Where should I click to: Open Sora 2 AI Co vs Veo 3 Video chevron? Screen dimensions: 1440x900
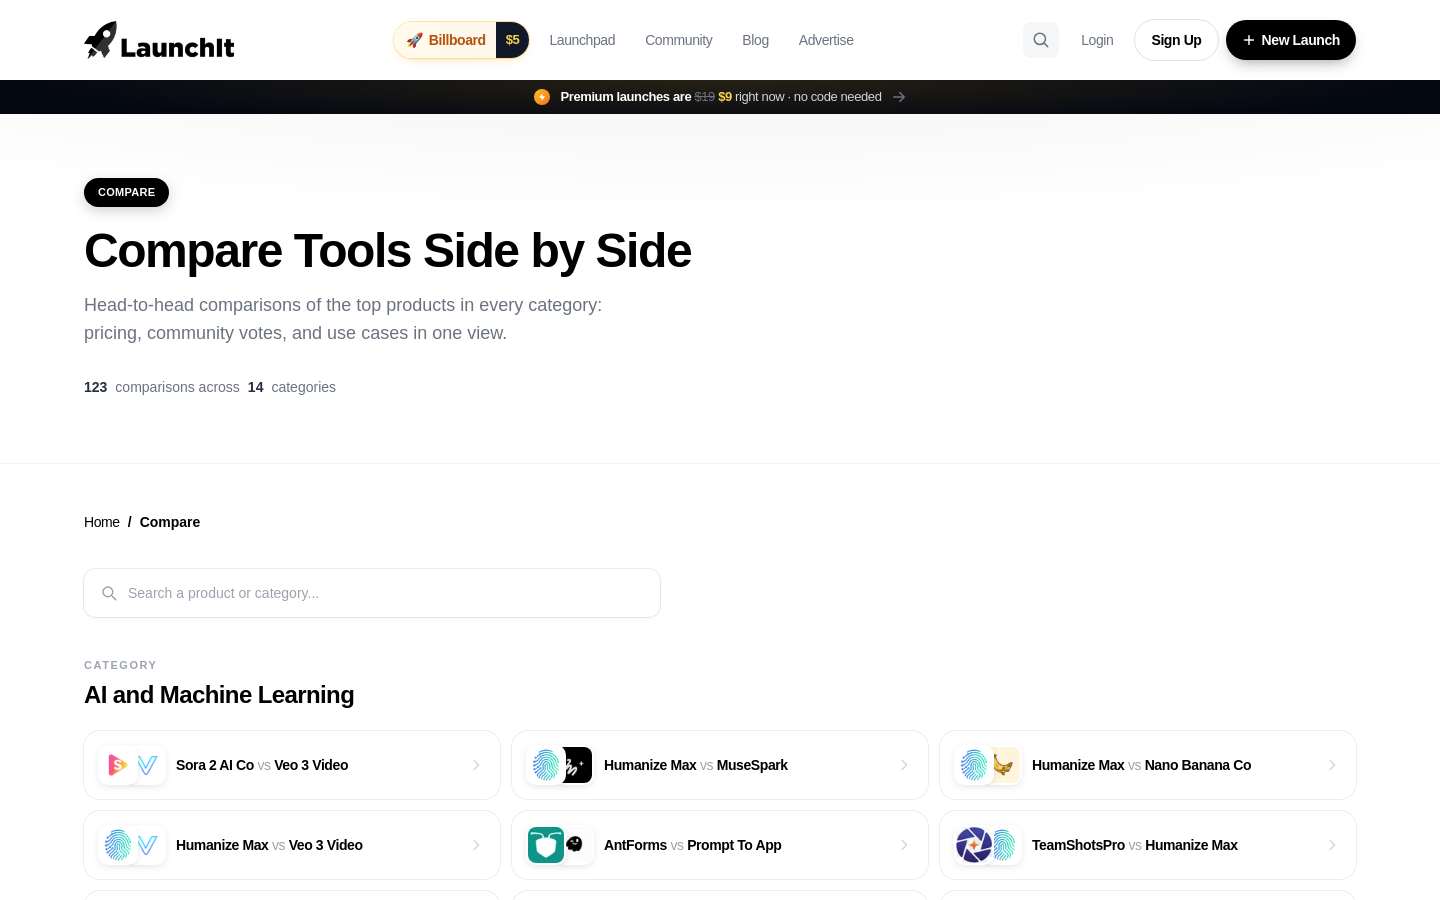point(476,765)
